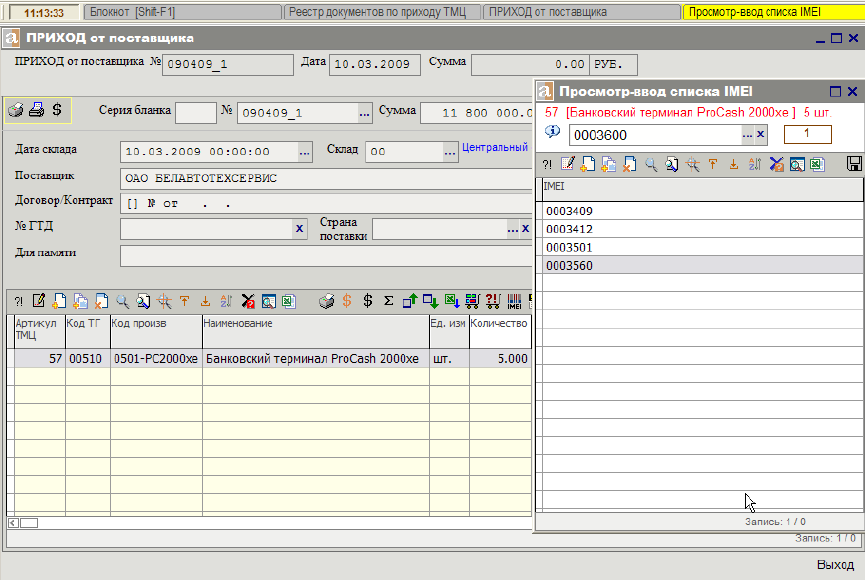Click the IMEI column header
Image resolution: width=865 pixels, height=580 pixels.
point(703,190)
